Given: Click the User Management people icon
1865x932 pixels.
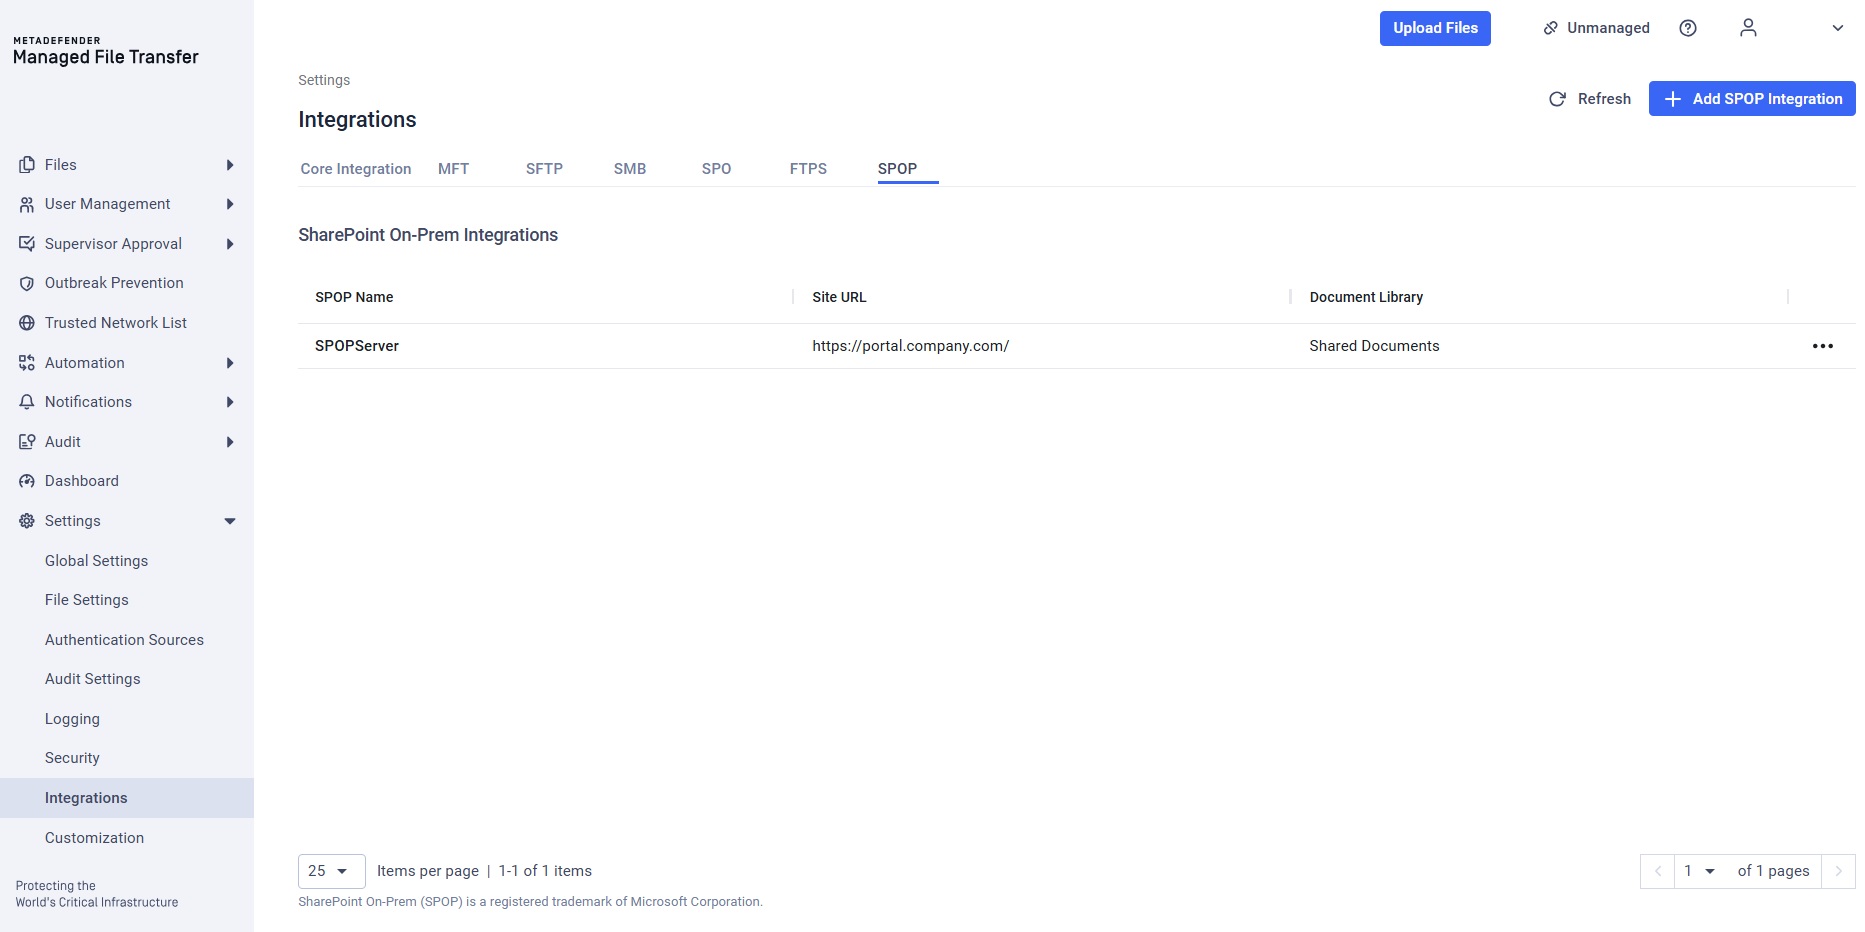Looking at the screenshot, I should [x=27, y=204].
